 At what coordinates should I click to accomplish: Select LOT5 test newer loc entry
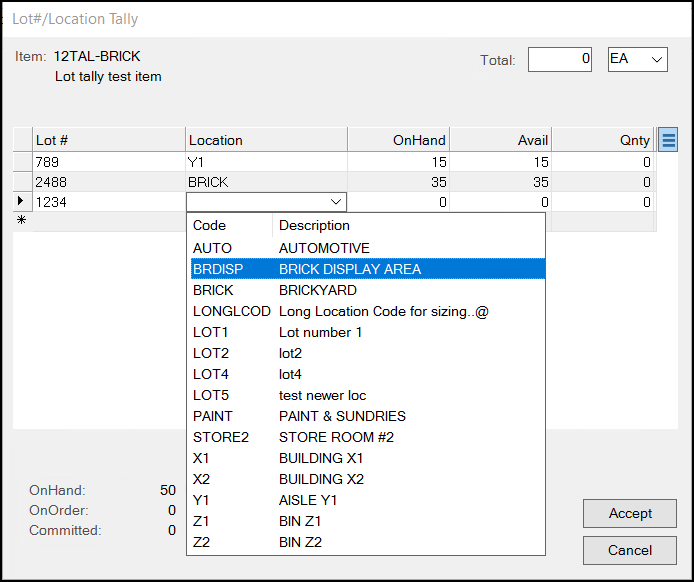point(368,395)
